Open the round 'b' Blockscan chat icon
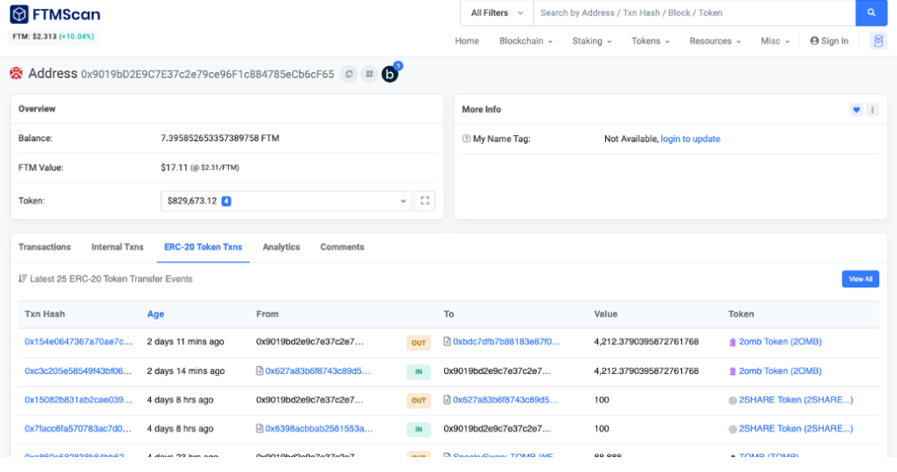The height and width of the screenshot is (472, 897). tap(390, 74)
